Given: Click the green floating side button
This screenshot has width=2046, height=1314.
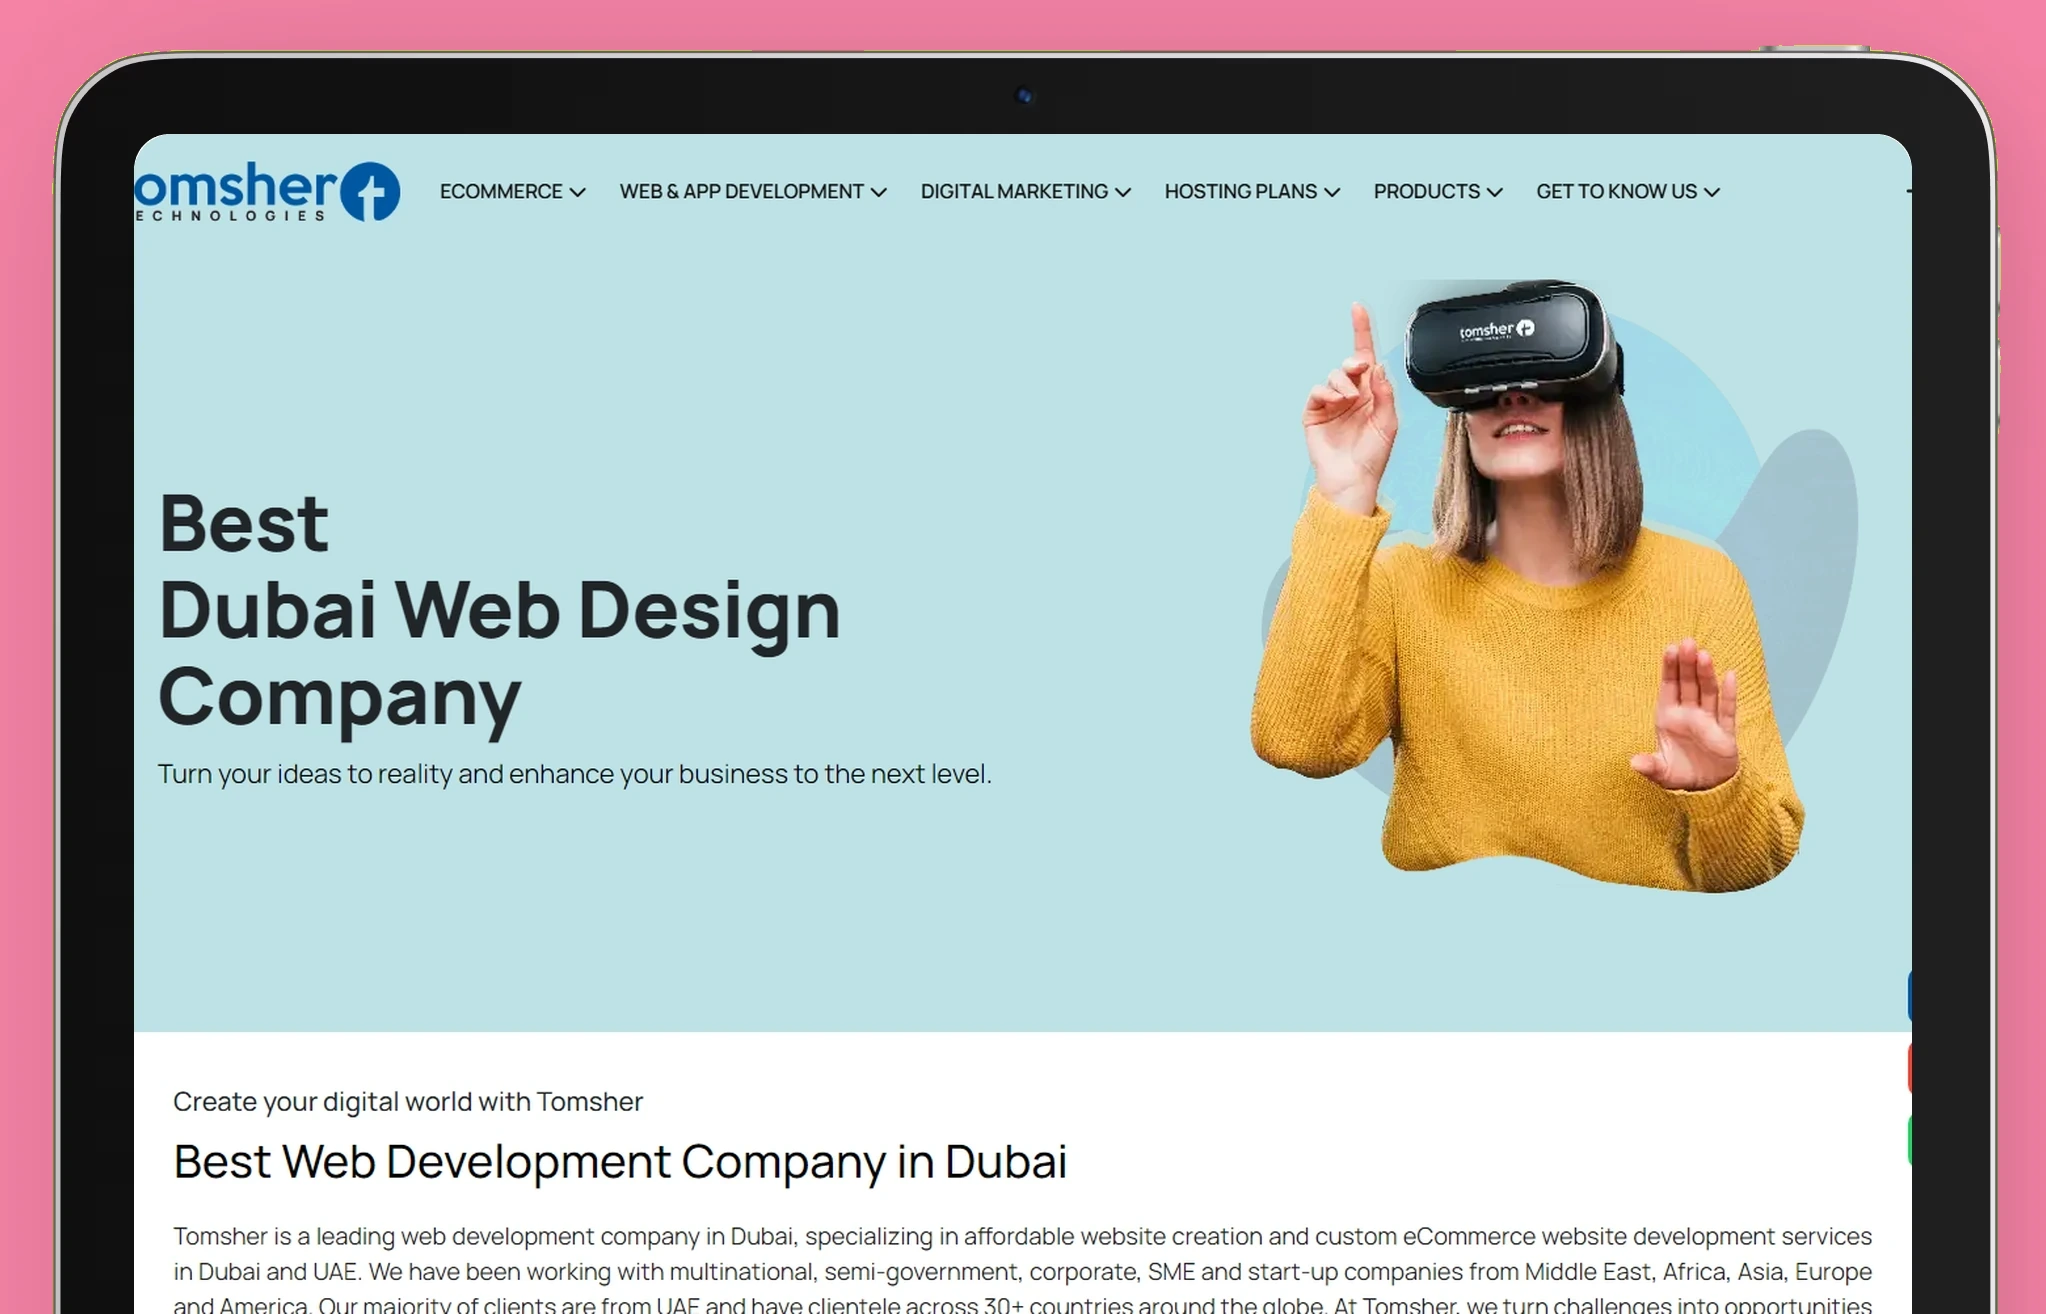Looking at the screenshot, I should [x=1909, y=1139].
